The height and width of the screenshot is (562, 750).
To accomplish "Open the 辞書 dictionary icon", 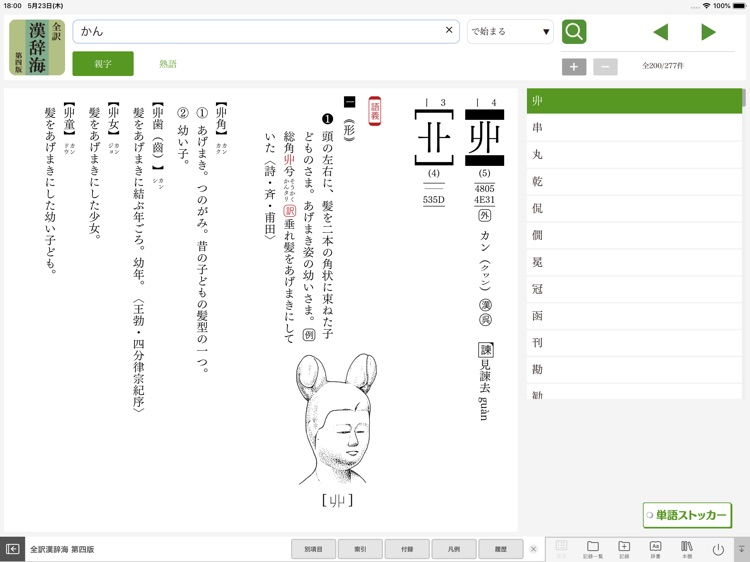I will [x=655, y=549].
